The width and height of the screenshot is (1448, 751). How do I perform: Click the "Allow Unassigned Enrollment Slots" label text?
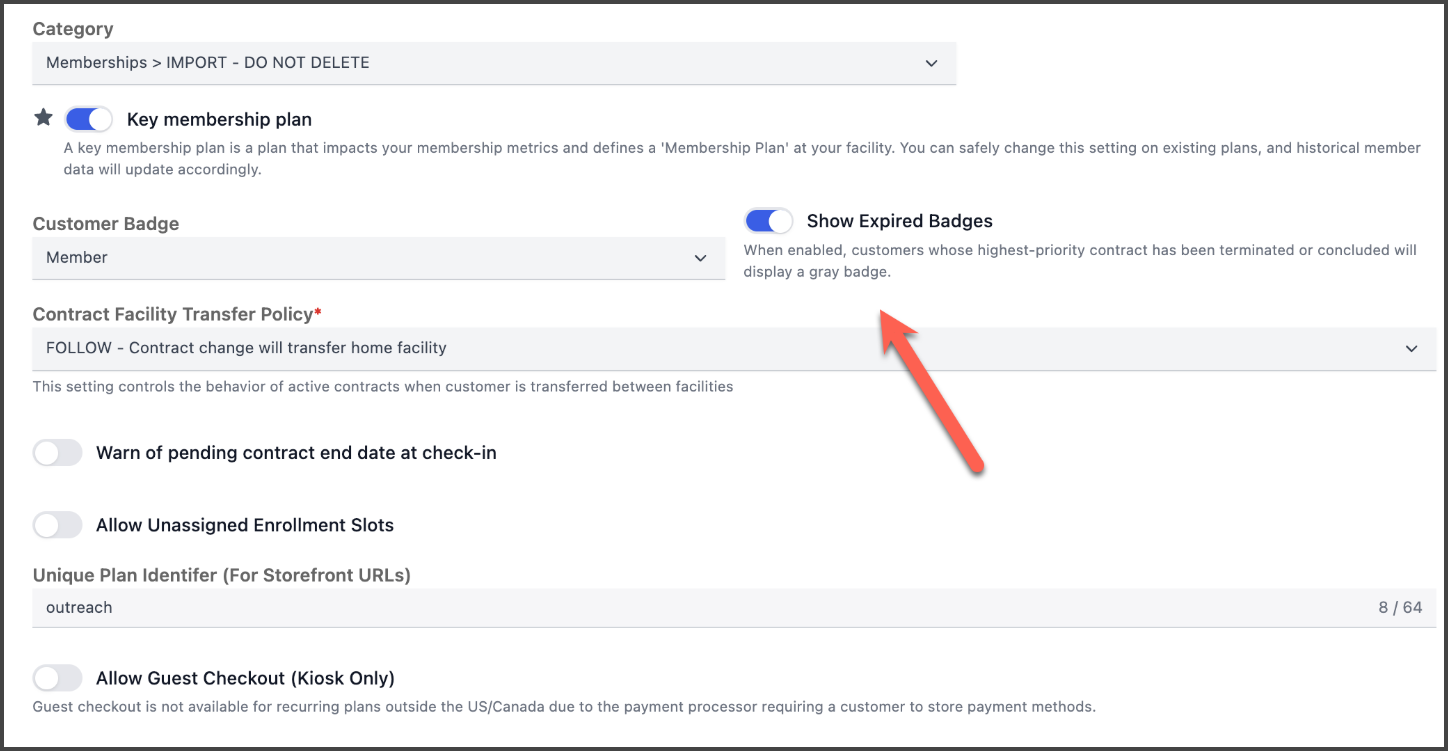click(245, 525)
